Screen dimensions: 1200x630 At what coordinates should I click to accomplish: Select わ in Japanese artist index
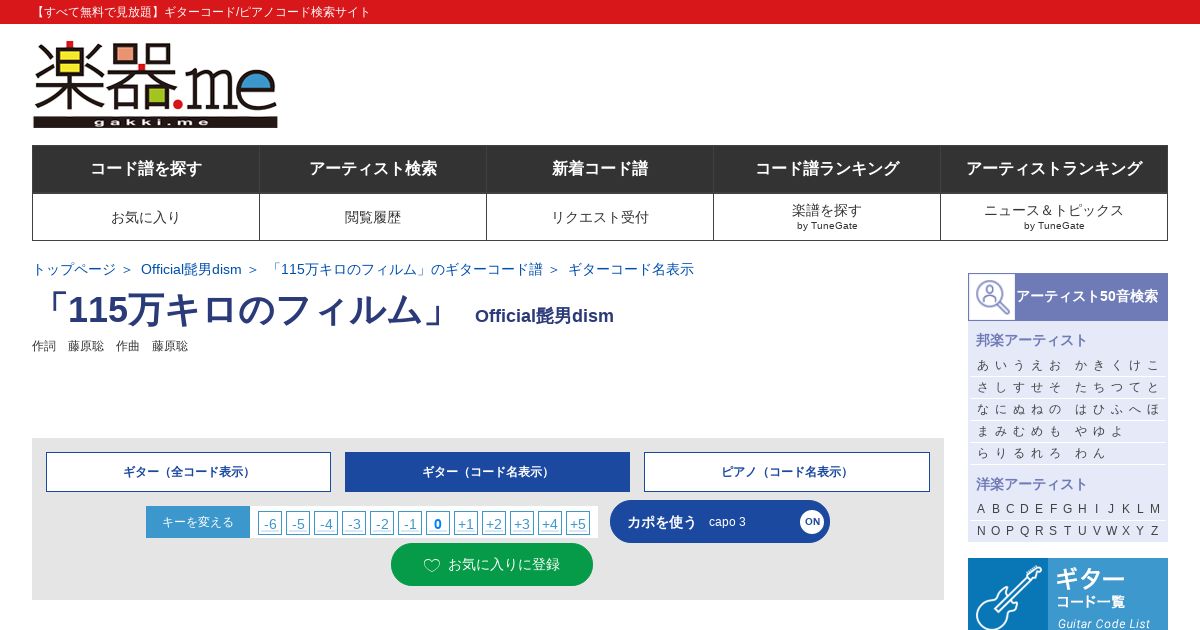pos(1081,453)
